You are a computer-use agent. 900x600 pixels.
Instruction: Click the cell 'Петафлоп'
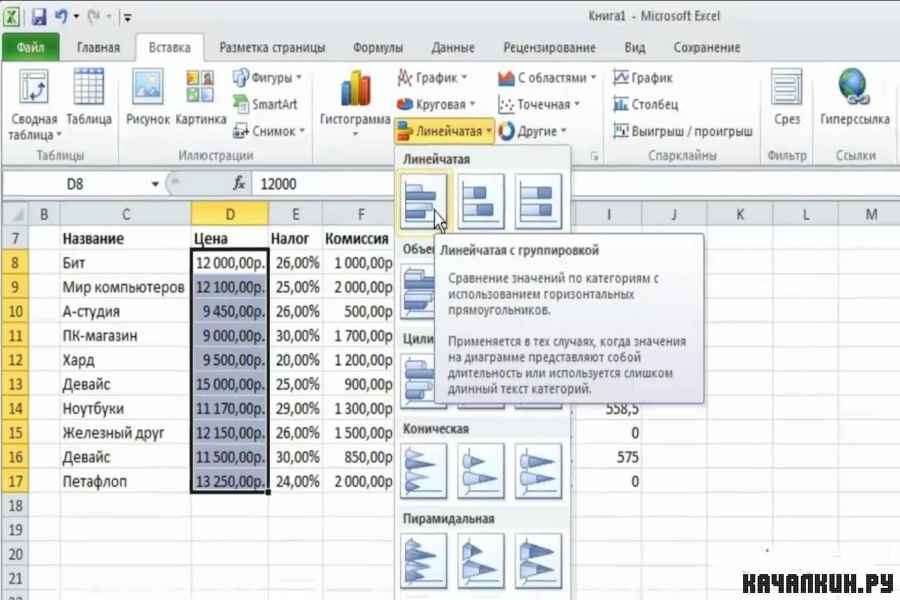(125, 481)
